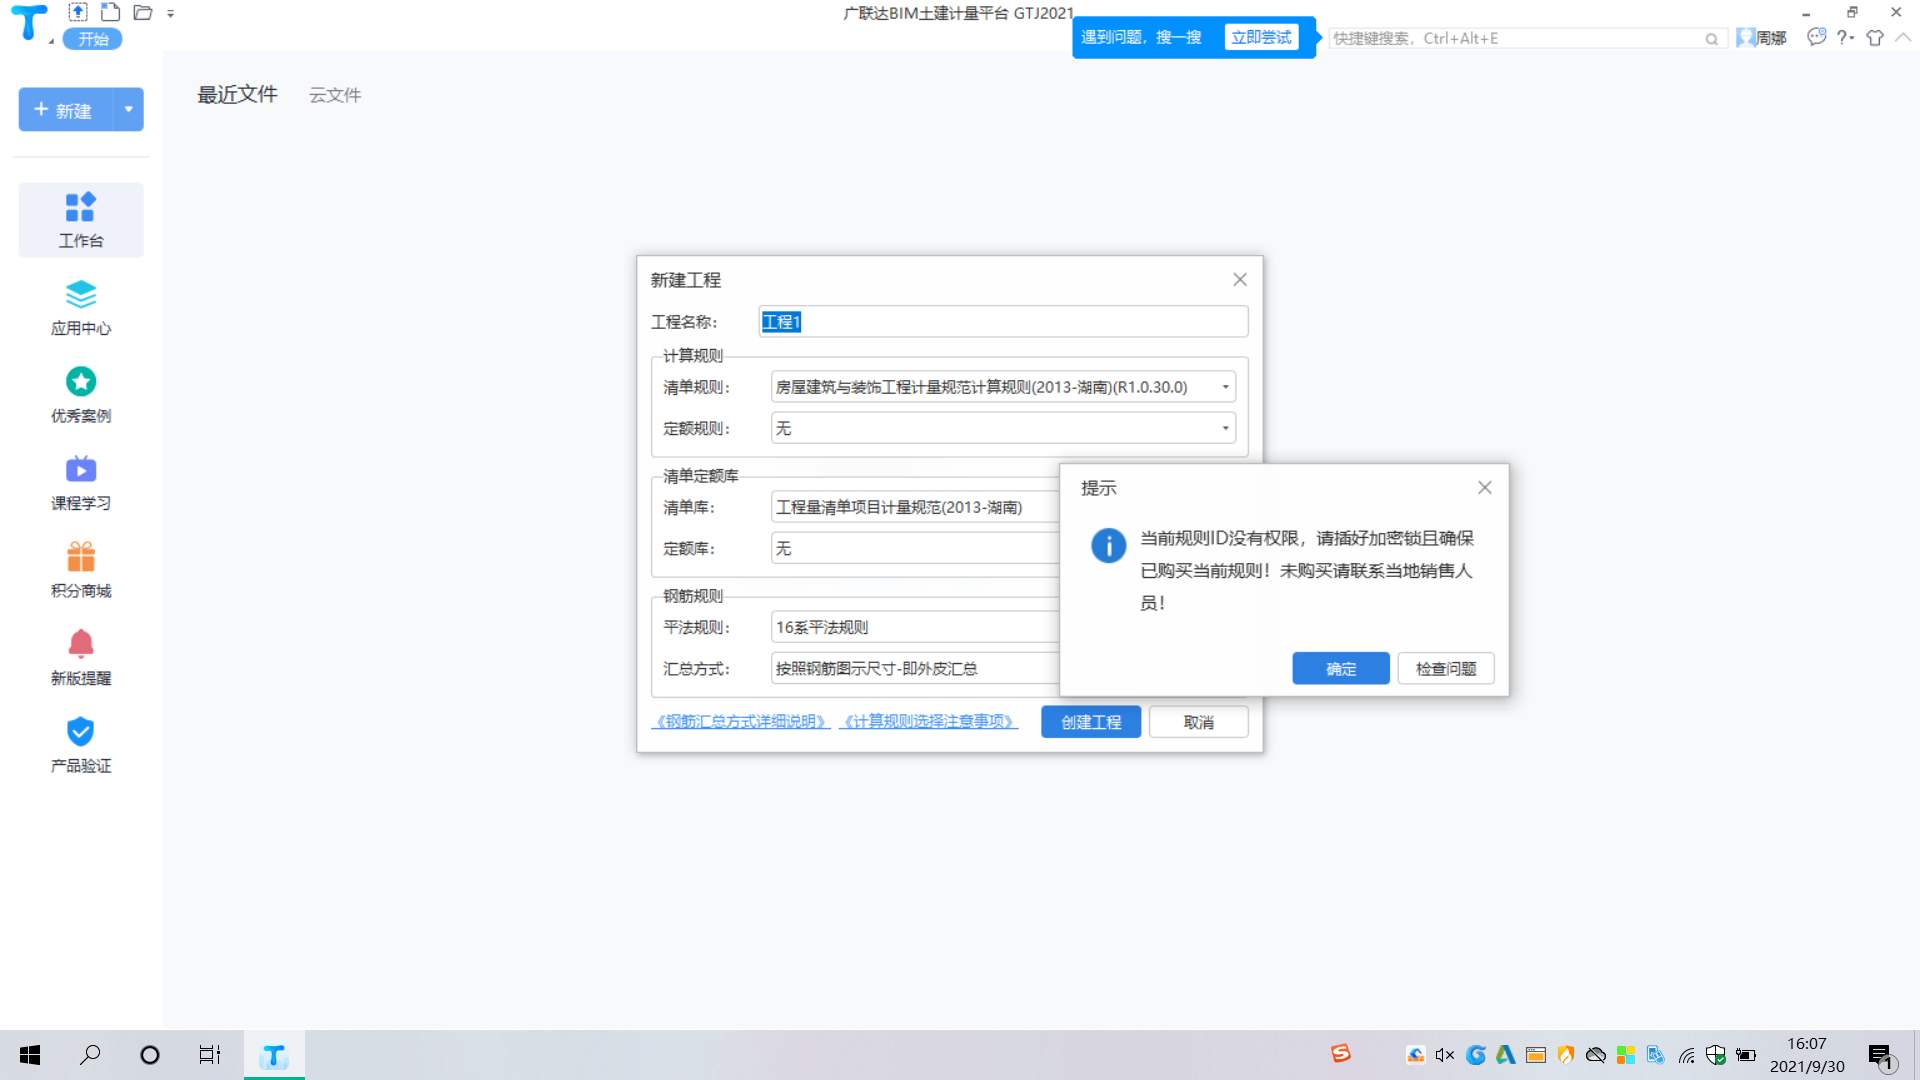Open 积分商城 gift icon
Viewport: 1920px width, 1080px height.
[80, 570]
